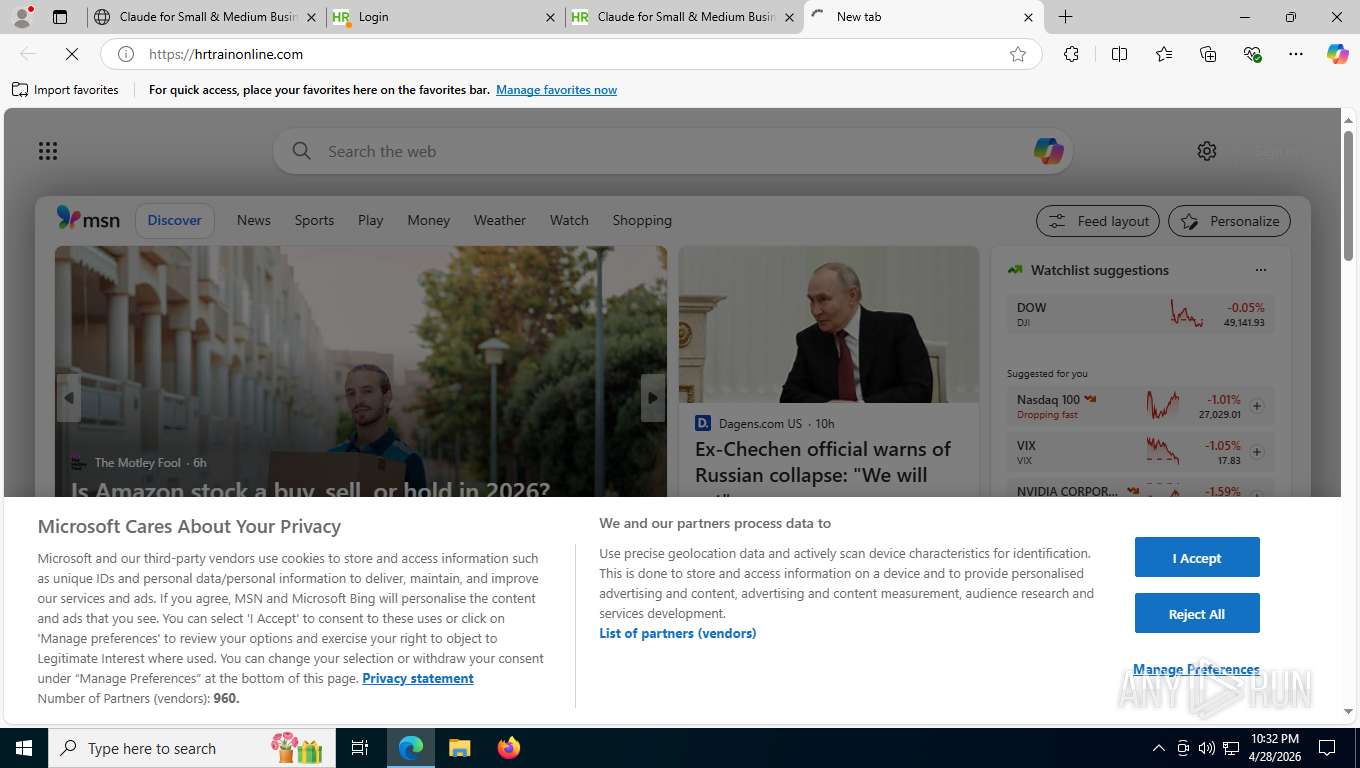Click the Feed layout button
This screenshot has width=1360, height=768.
point(1098,221)
